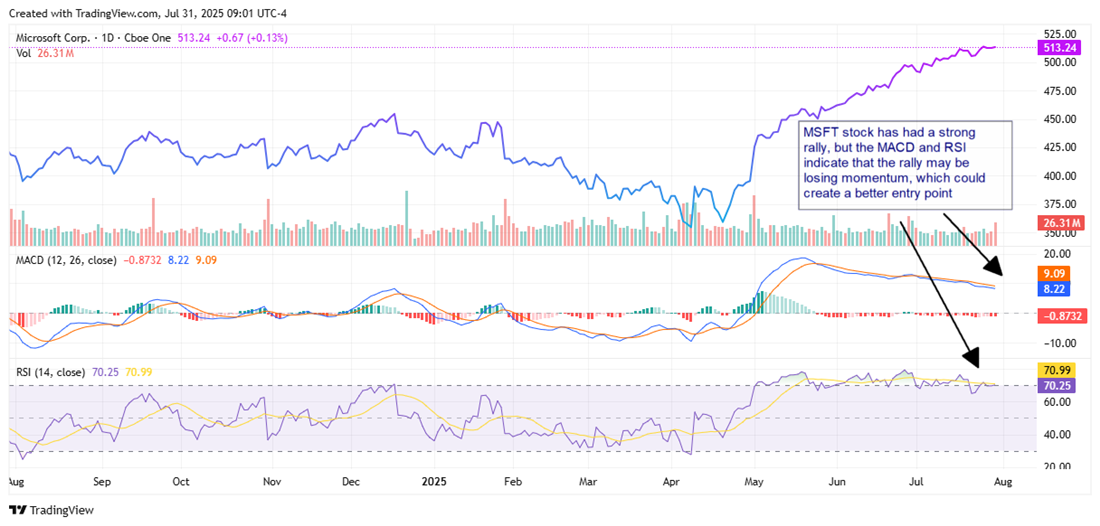Image resolution: width=1100 pixels, height=526 pixels.
Task: Click the orange 9.09 MACD signal tag
Action: click(1057, 273)
